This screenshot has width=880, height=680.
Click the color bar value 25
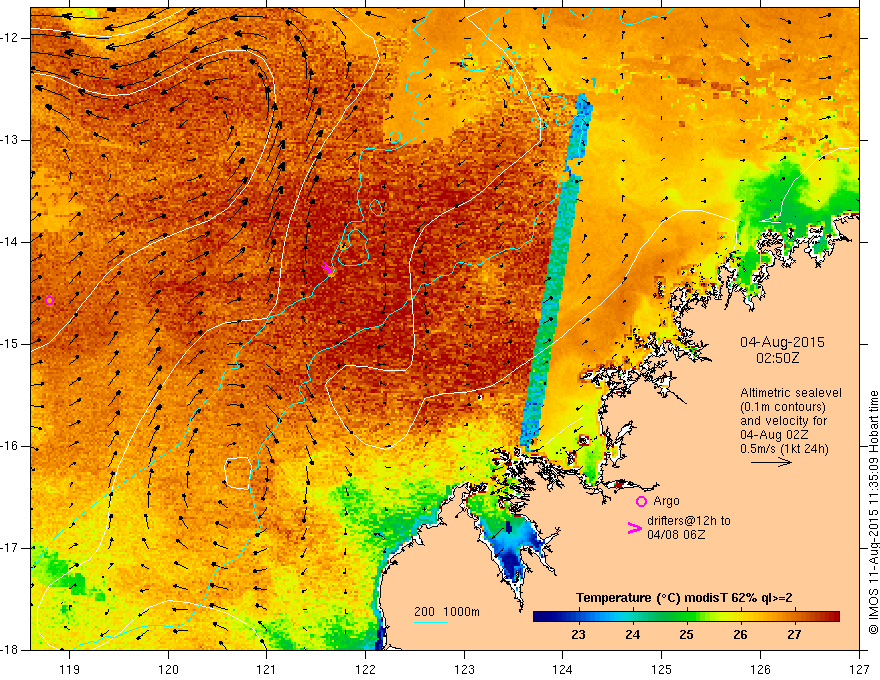pos(686,635)
